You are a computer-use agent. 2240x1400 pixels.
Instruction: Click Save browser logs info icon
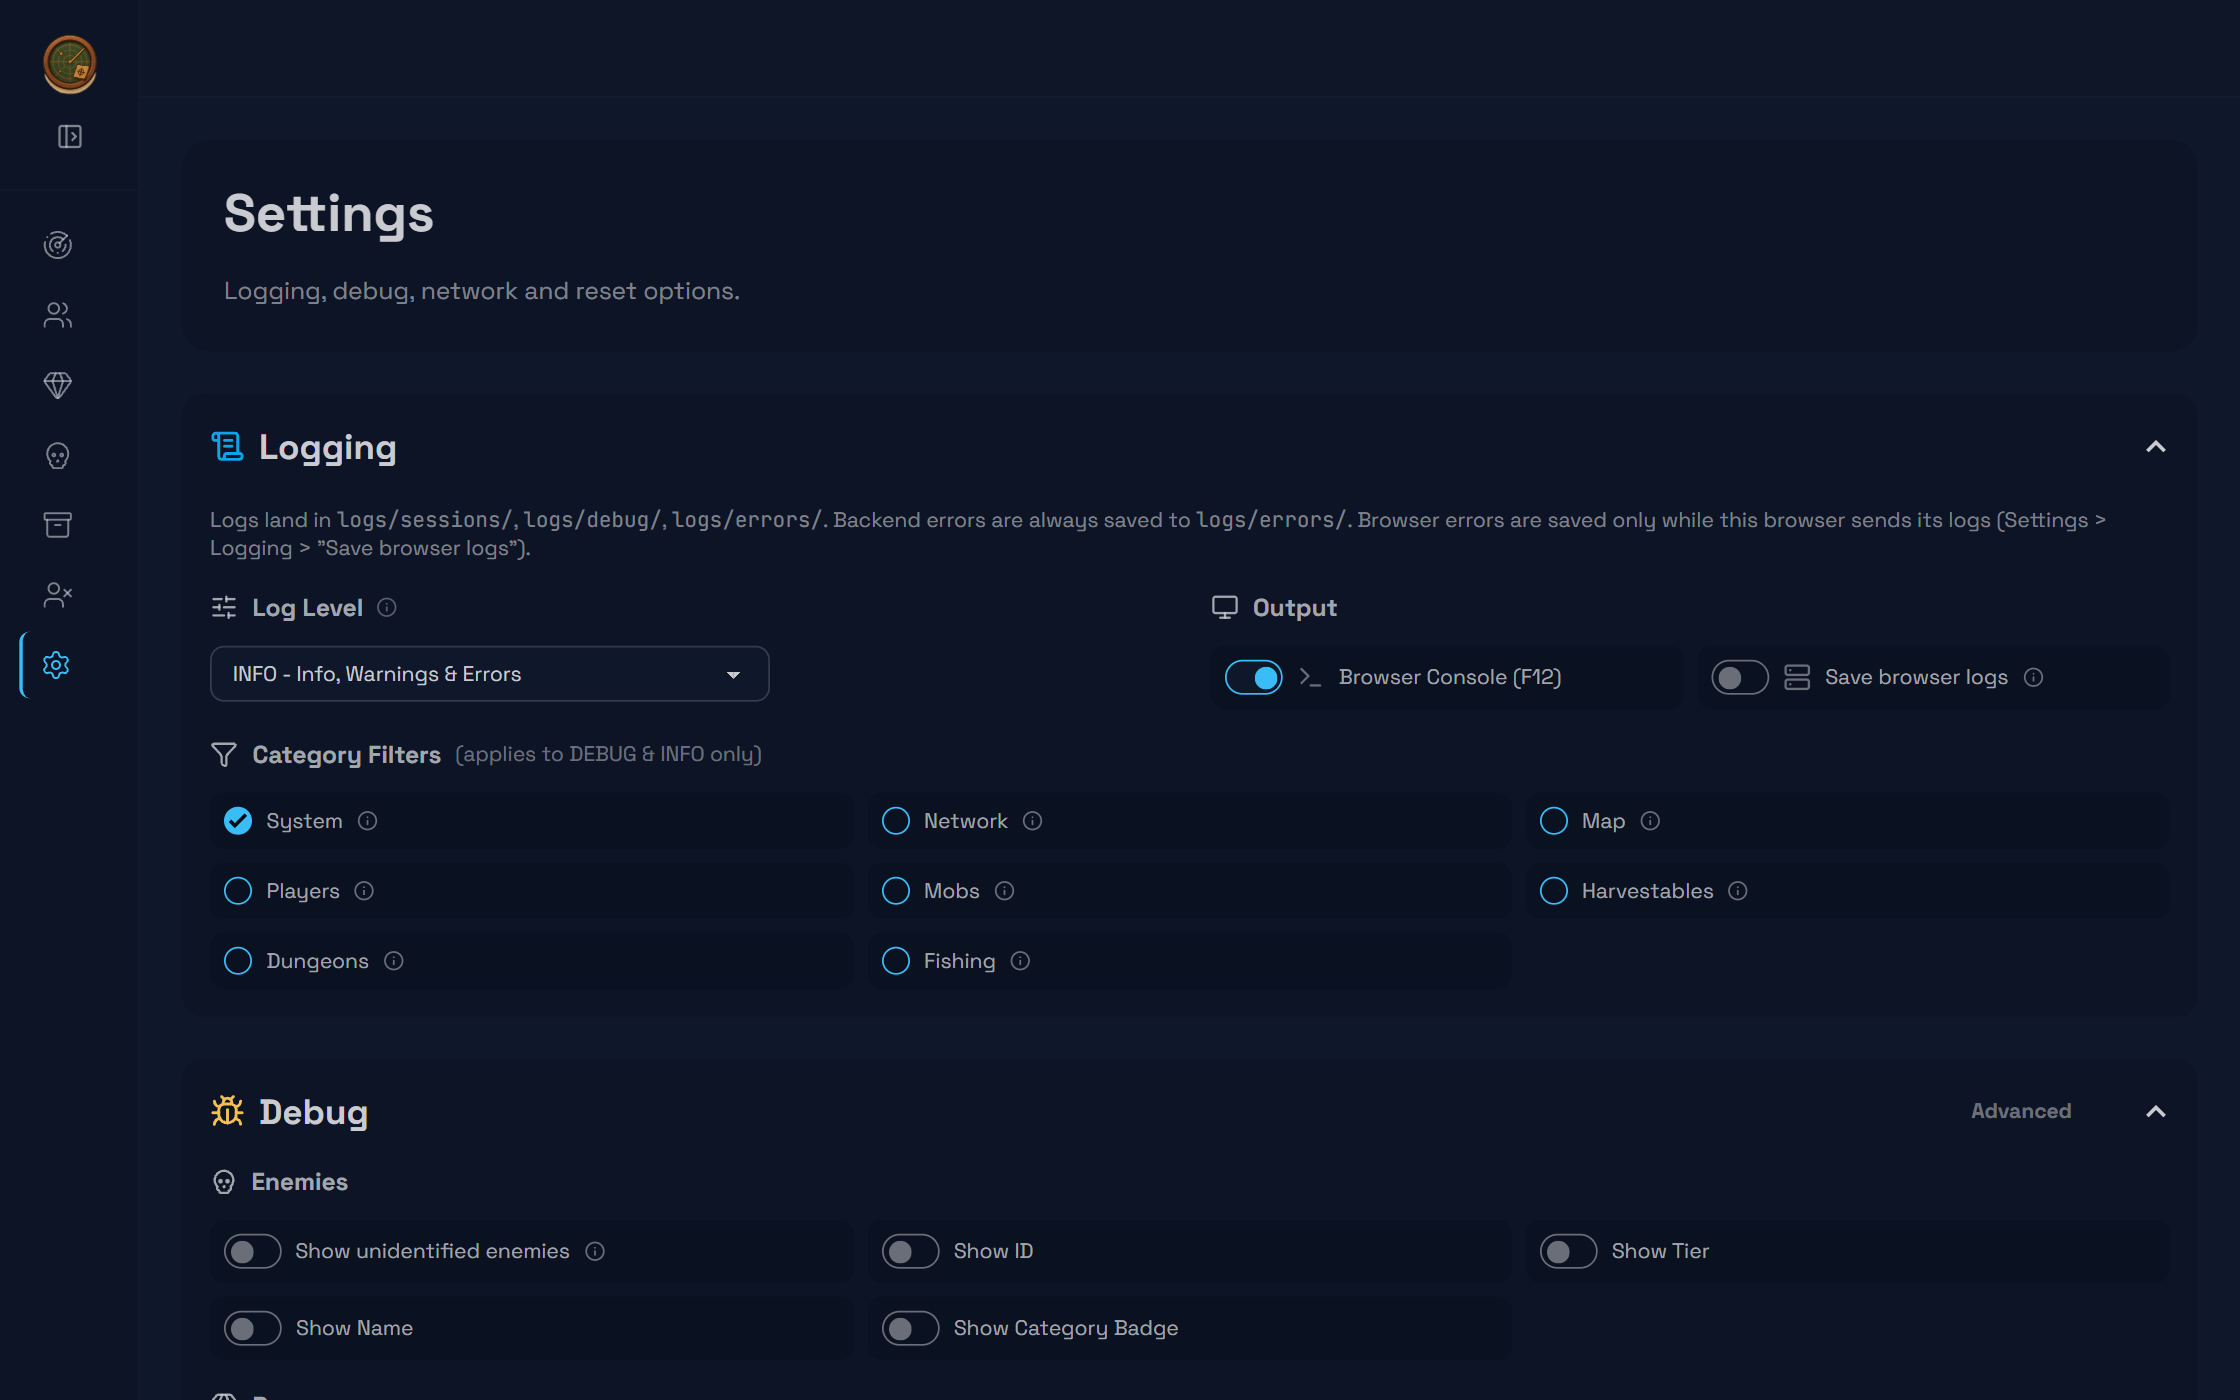(x=2033, y=677)
